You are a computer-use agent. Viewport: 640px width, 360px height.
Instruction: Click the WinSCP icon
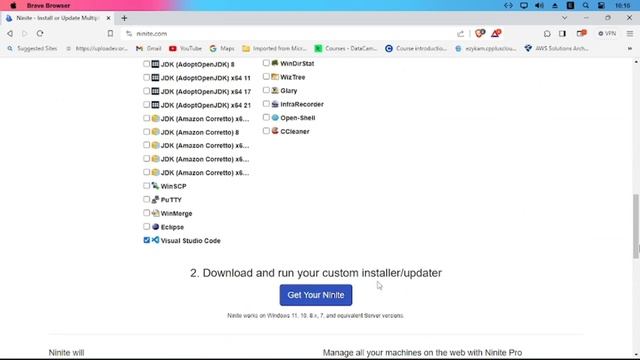(155, 186)
